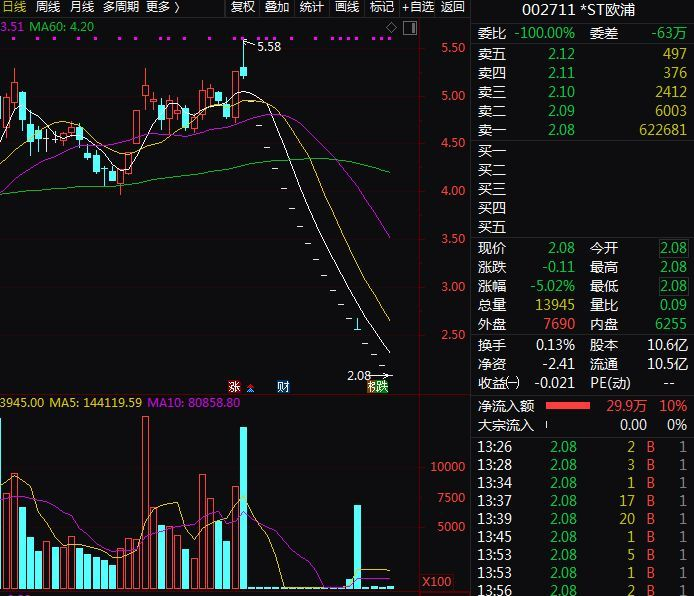Toggle the 标记 marking option
This screenshot has height=596, width=694.
[381, 7]
